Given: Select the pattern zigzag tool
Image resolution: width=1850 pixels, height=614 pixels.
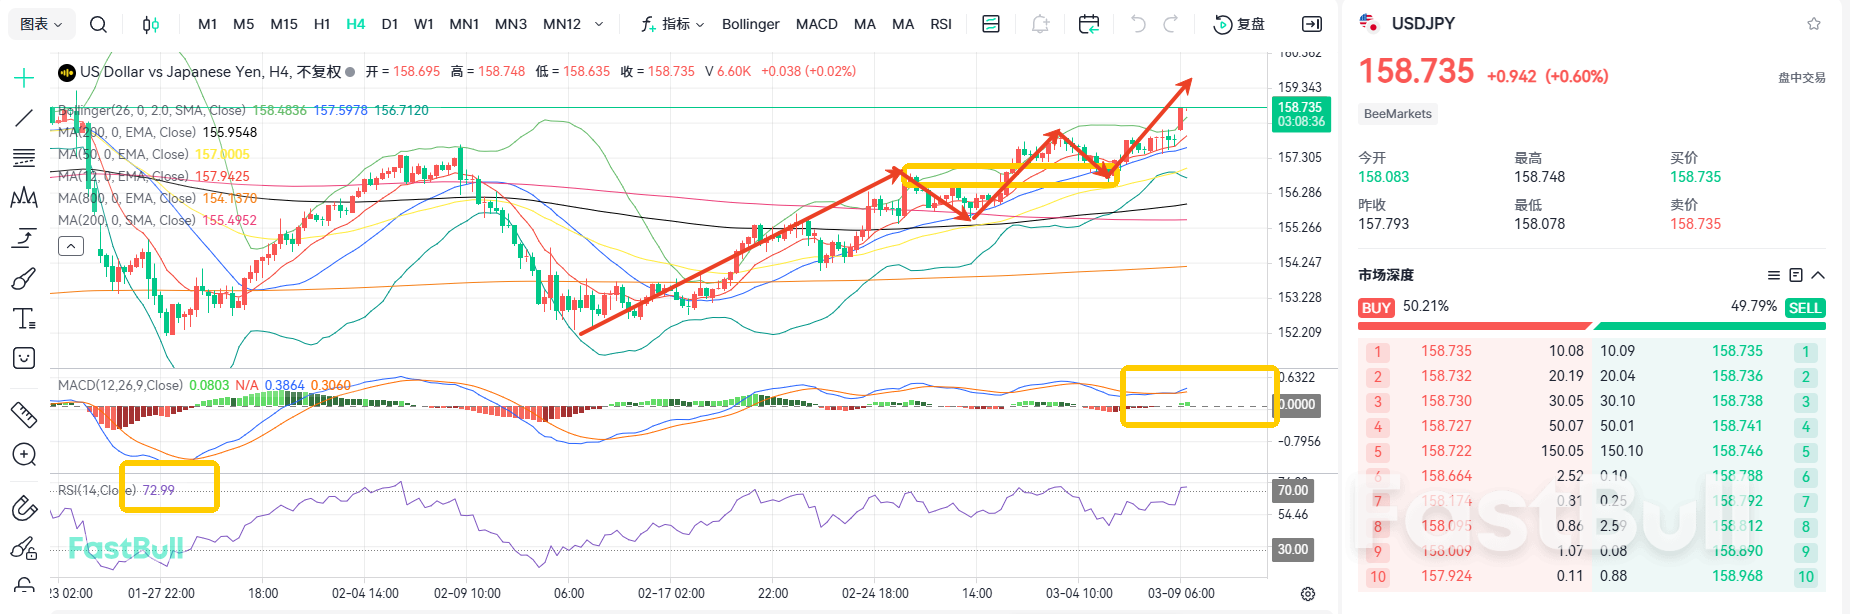Looking at the screenshot, I should click(x=24, y=198).
